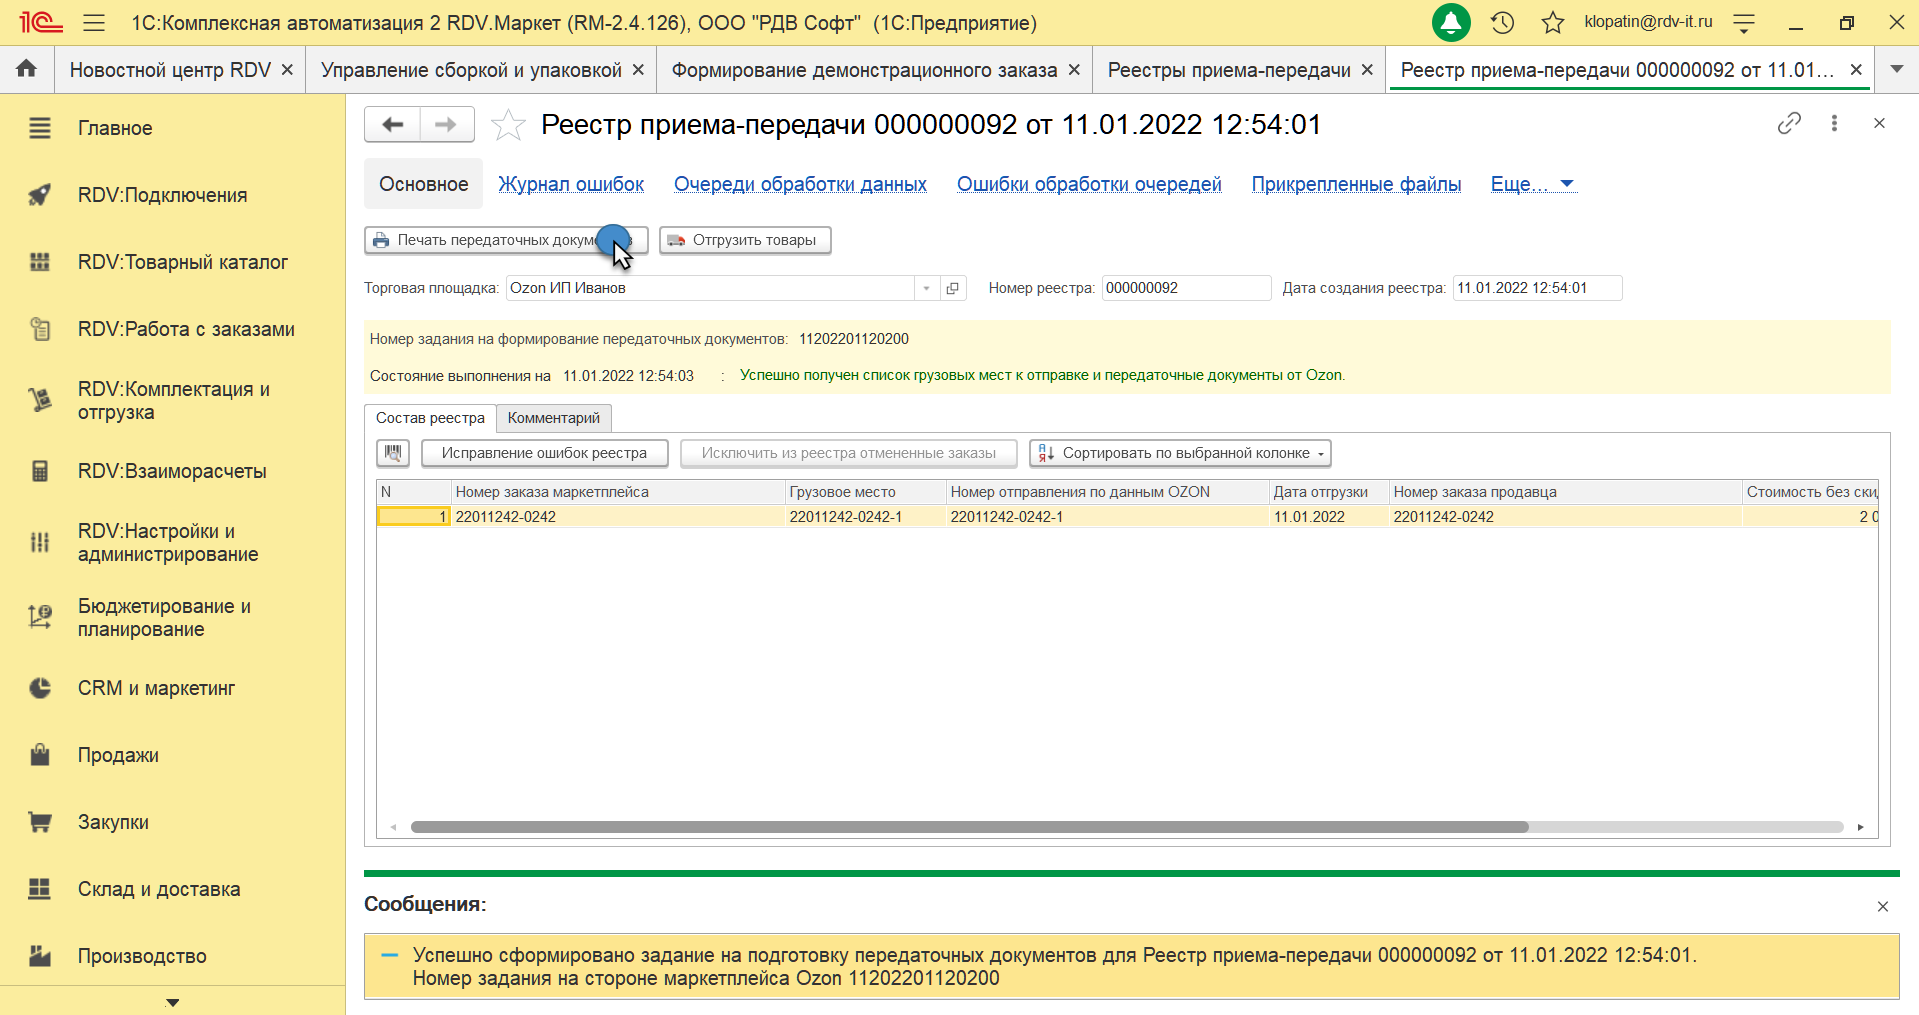This screenshot has width=1919, height=1015.
Task: Select the Основное section
Action: (424, 184)
